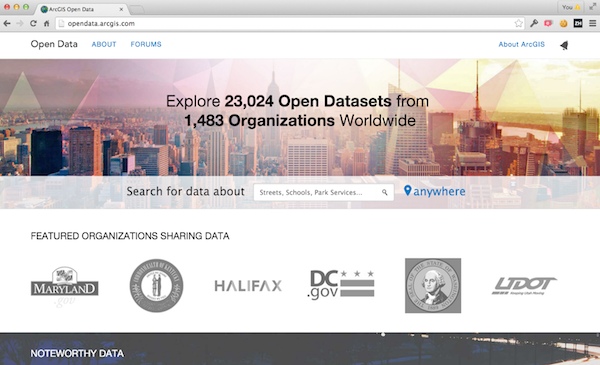Image resolution: width=600 pixels, height=365 pixels.
Task: Select the UDOT organization logo
Action: point(524,286)
